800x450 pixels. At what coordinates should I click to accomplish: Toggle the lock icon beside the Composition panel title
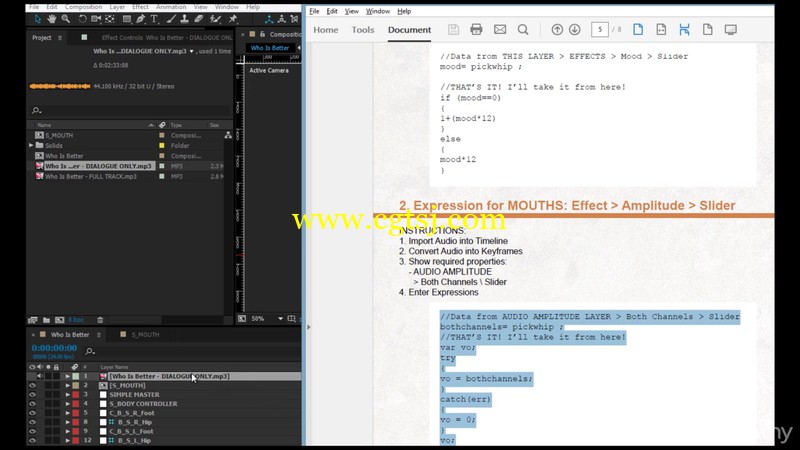tap(262, 34)
